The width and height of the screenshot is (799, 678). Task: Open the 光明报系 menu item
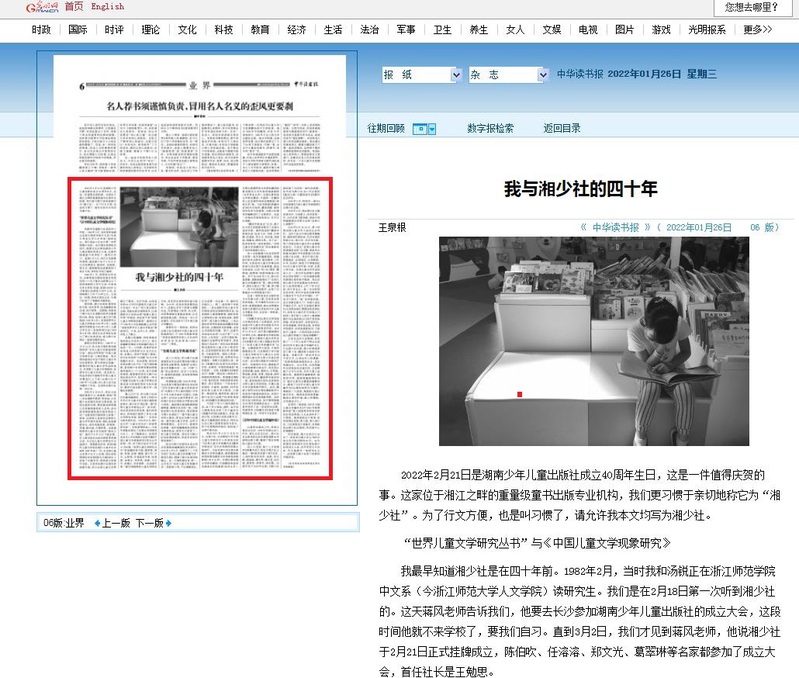[x=706, y=30]
